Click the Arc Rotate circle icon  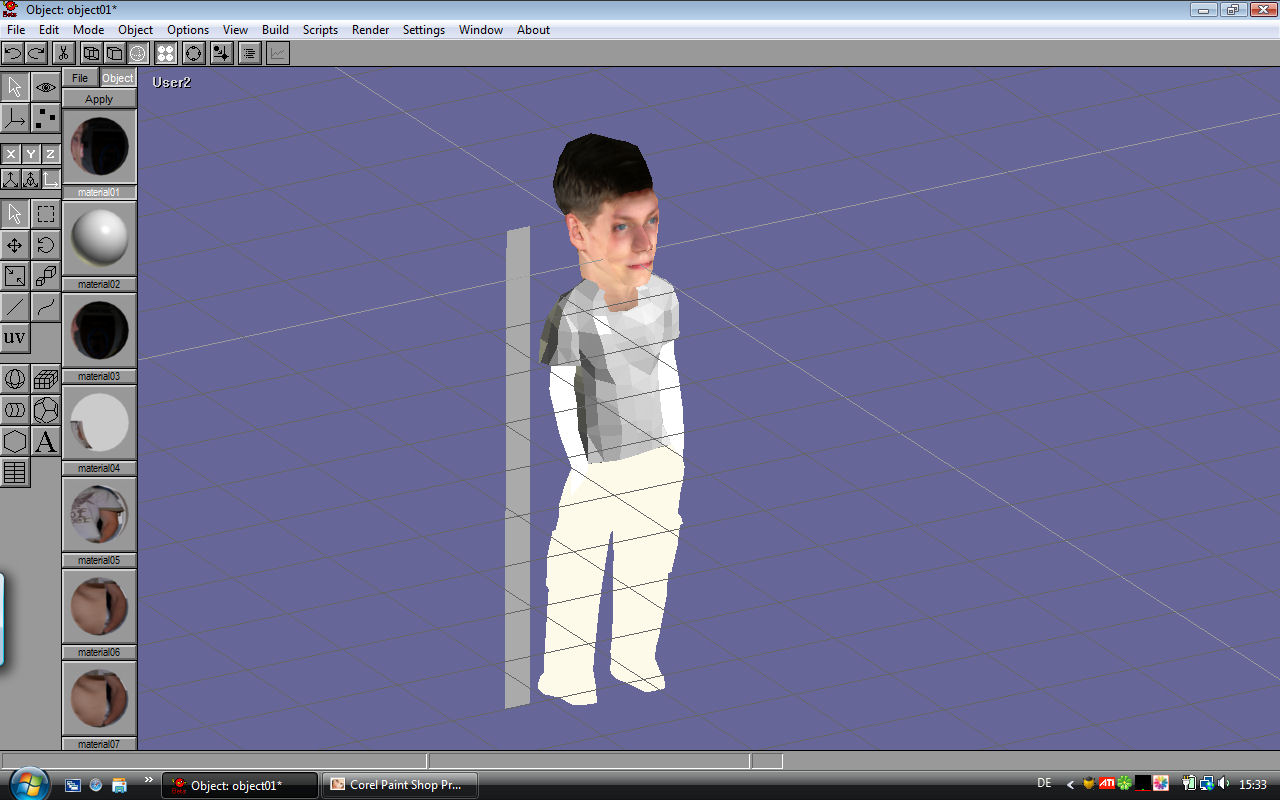(194, 53)
